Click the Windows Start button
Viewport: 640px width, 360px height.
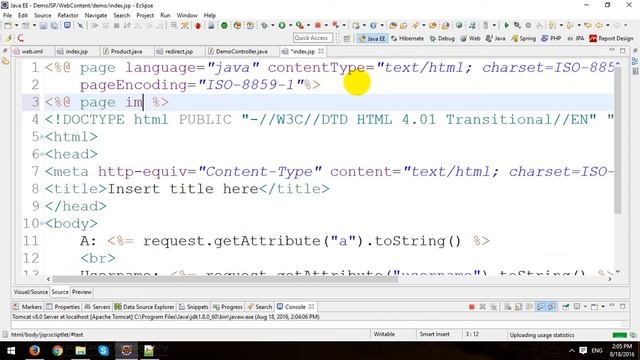pyautogui.click(x=11, y=350)
